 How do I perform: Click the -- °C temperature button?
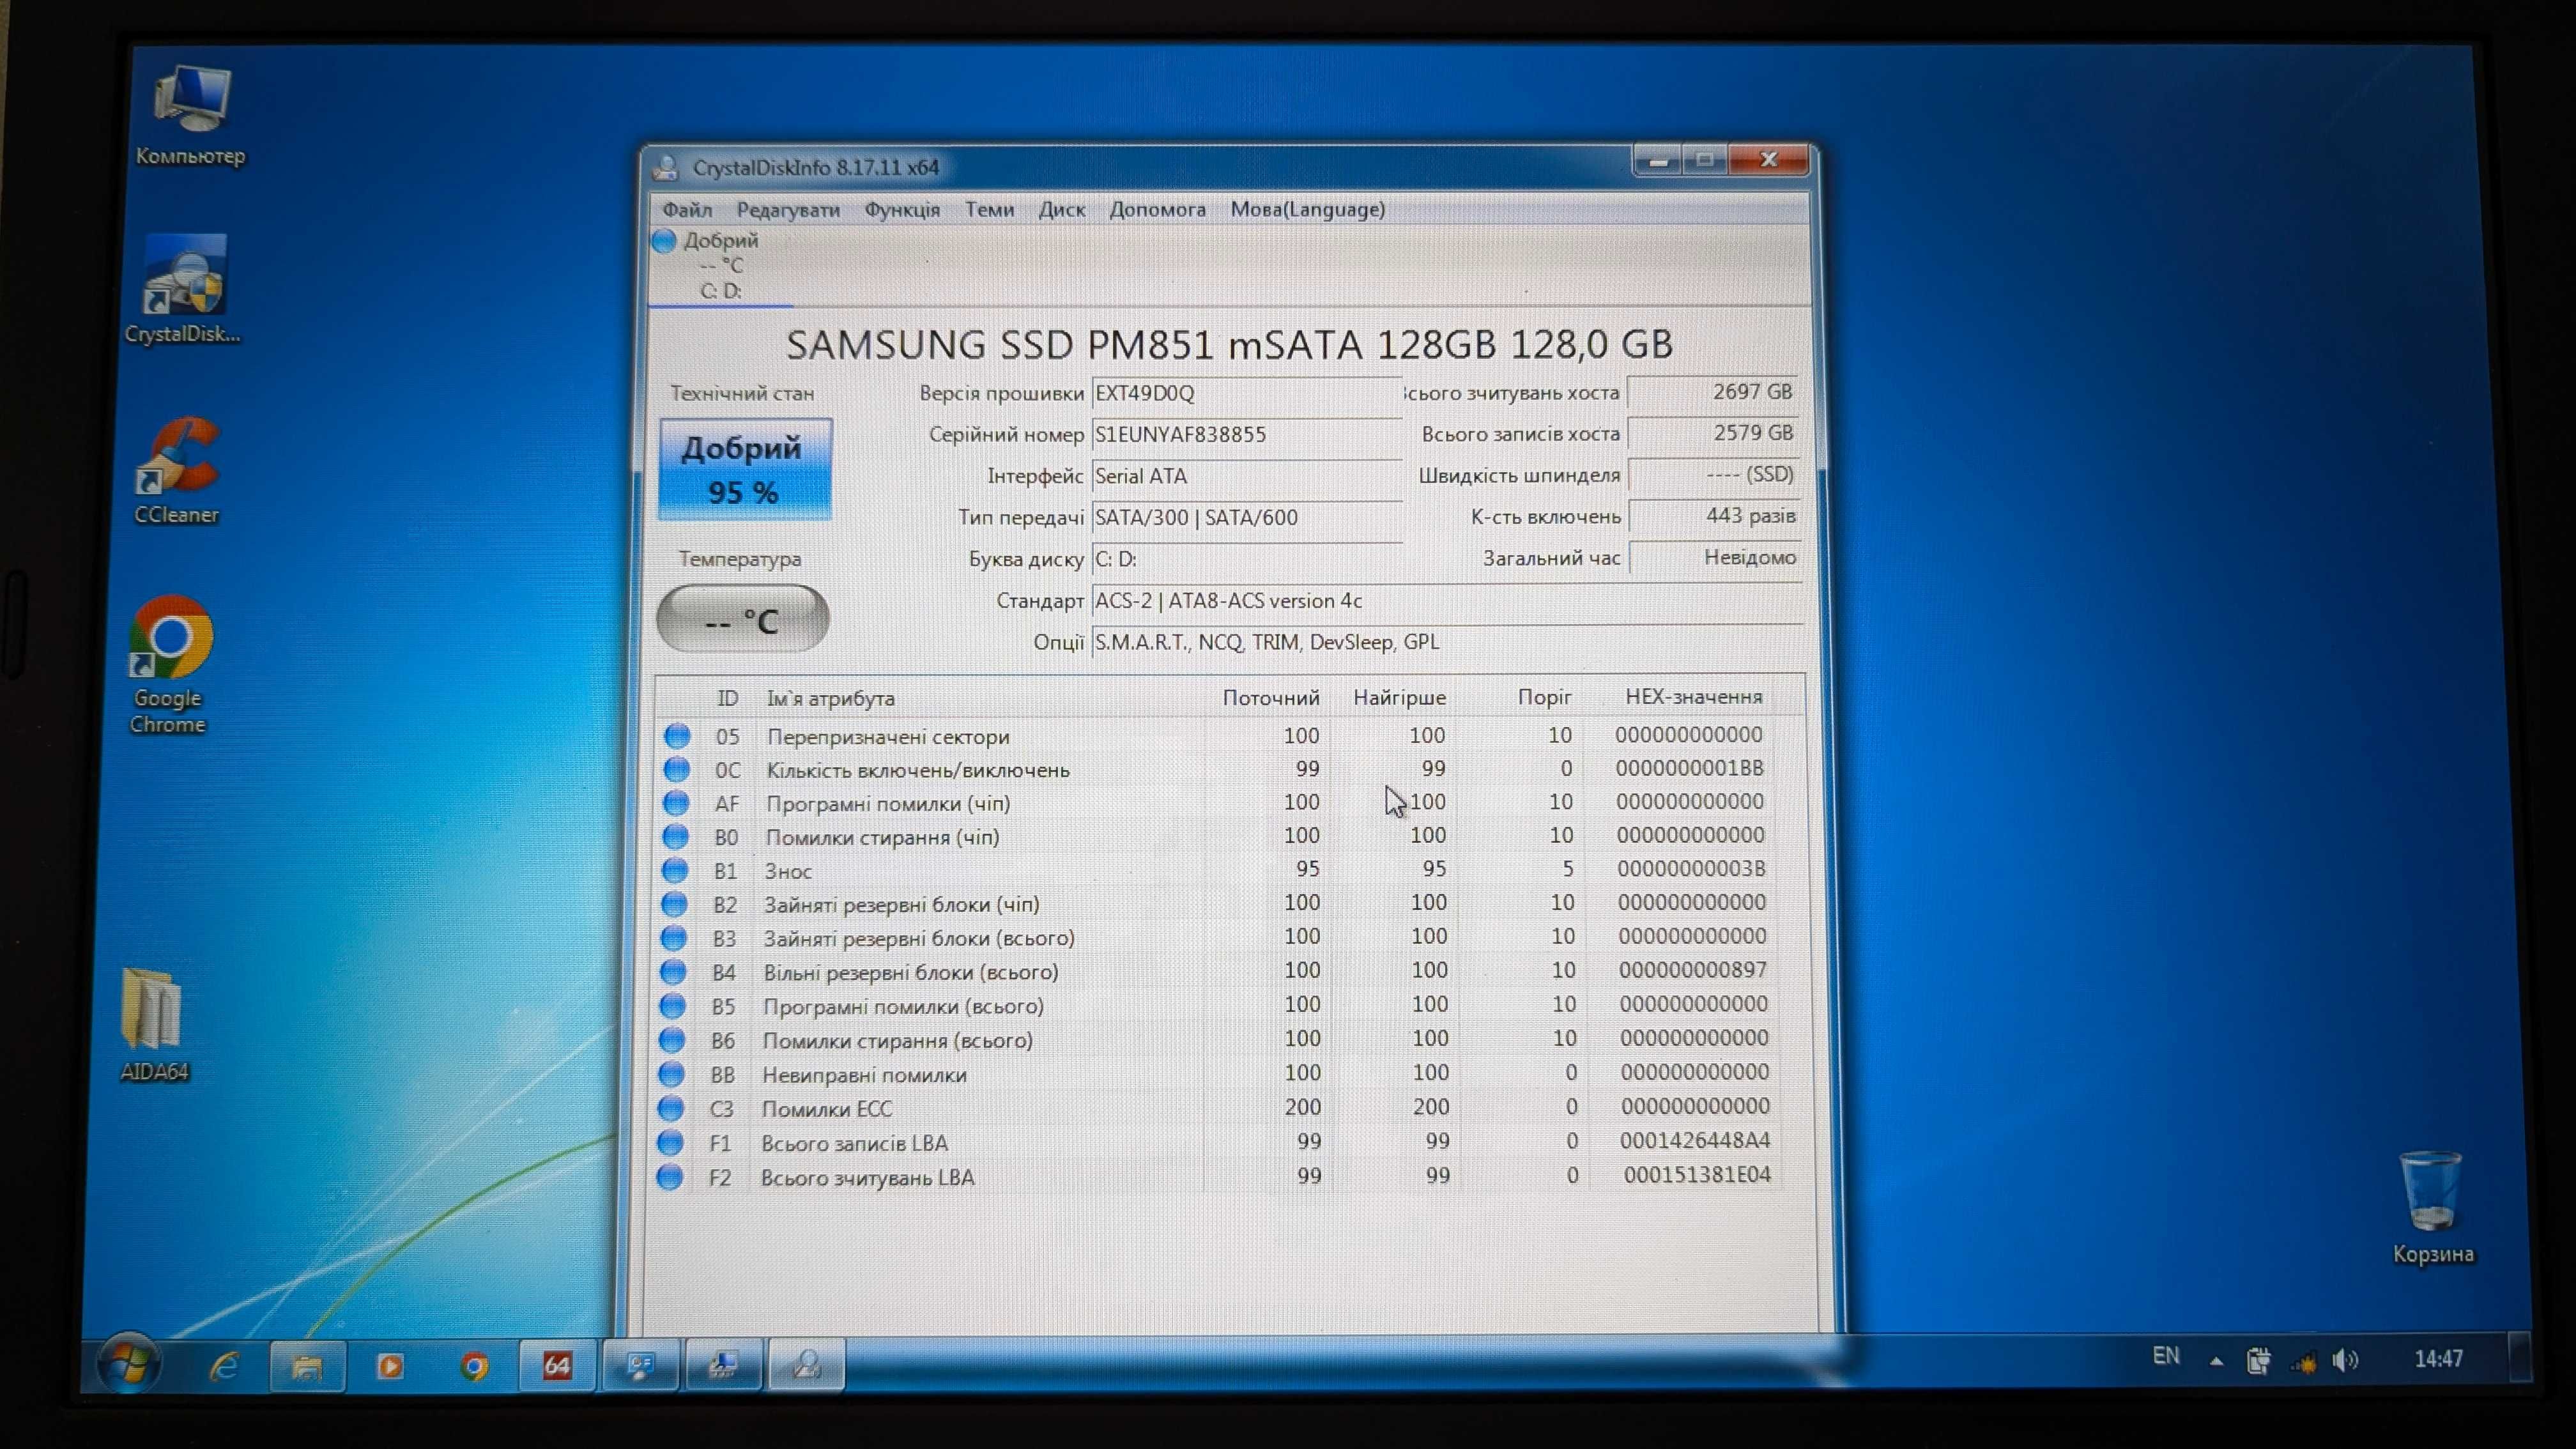[742, 619]
